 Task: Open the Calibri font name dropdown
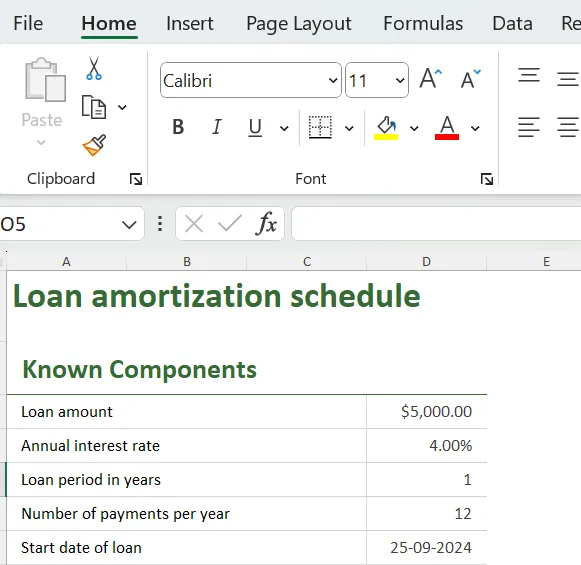[333, 80]
